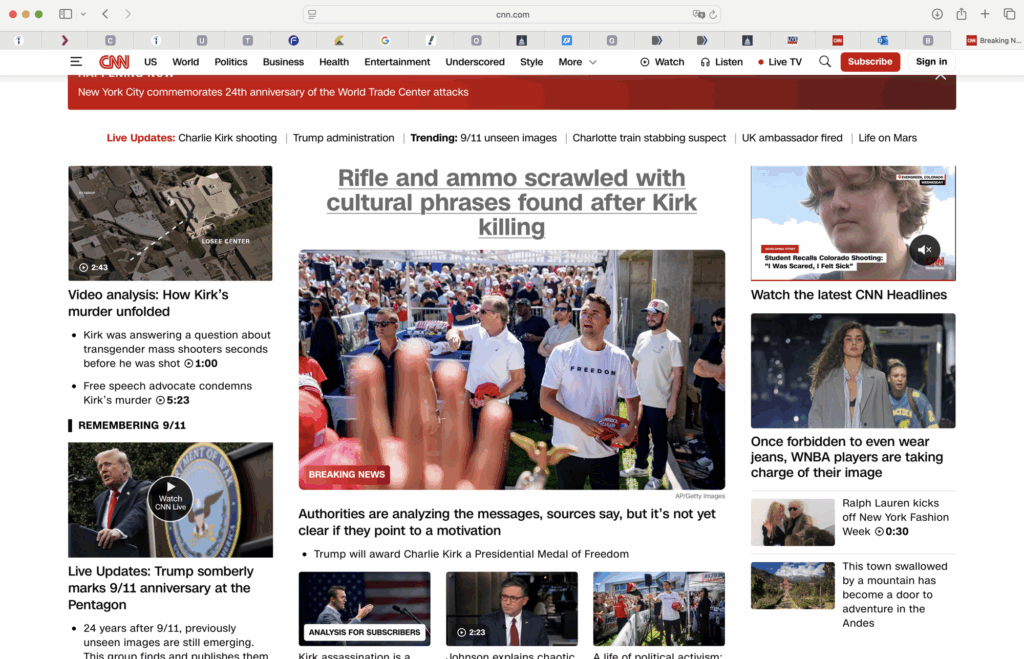Open the CNN hamburger menu
The height and width of the screenshot is (659, 1024).
pyautogui.click(x=76, y=61)
